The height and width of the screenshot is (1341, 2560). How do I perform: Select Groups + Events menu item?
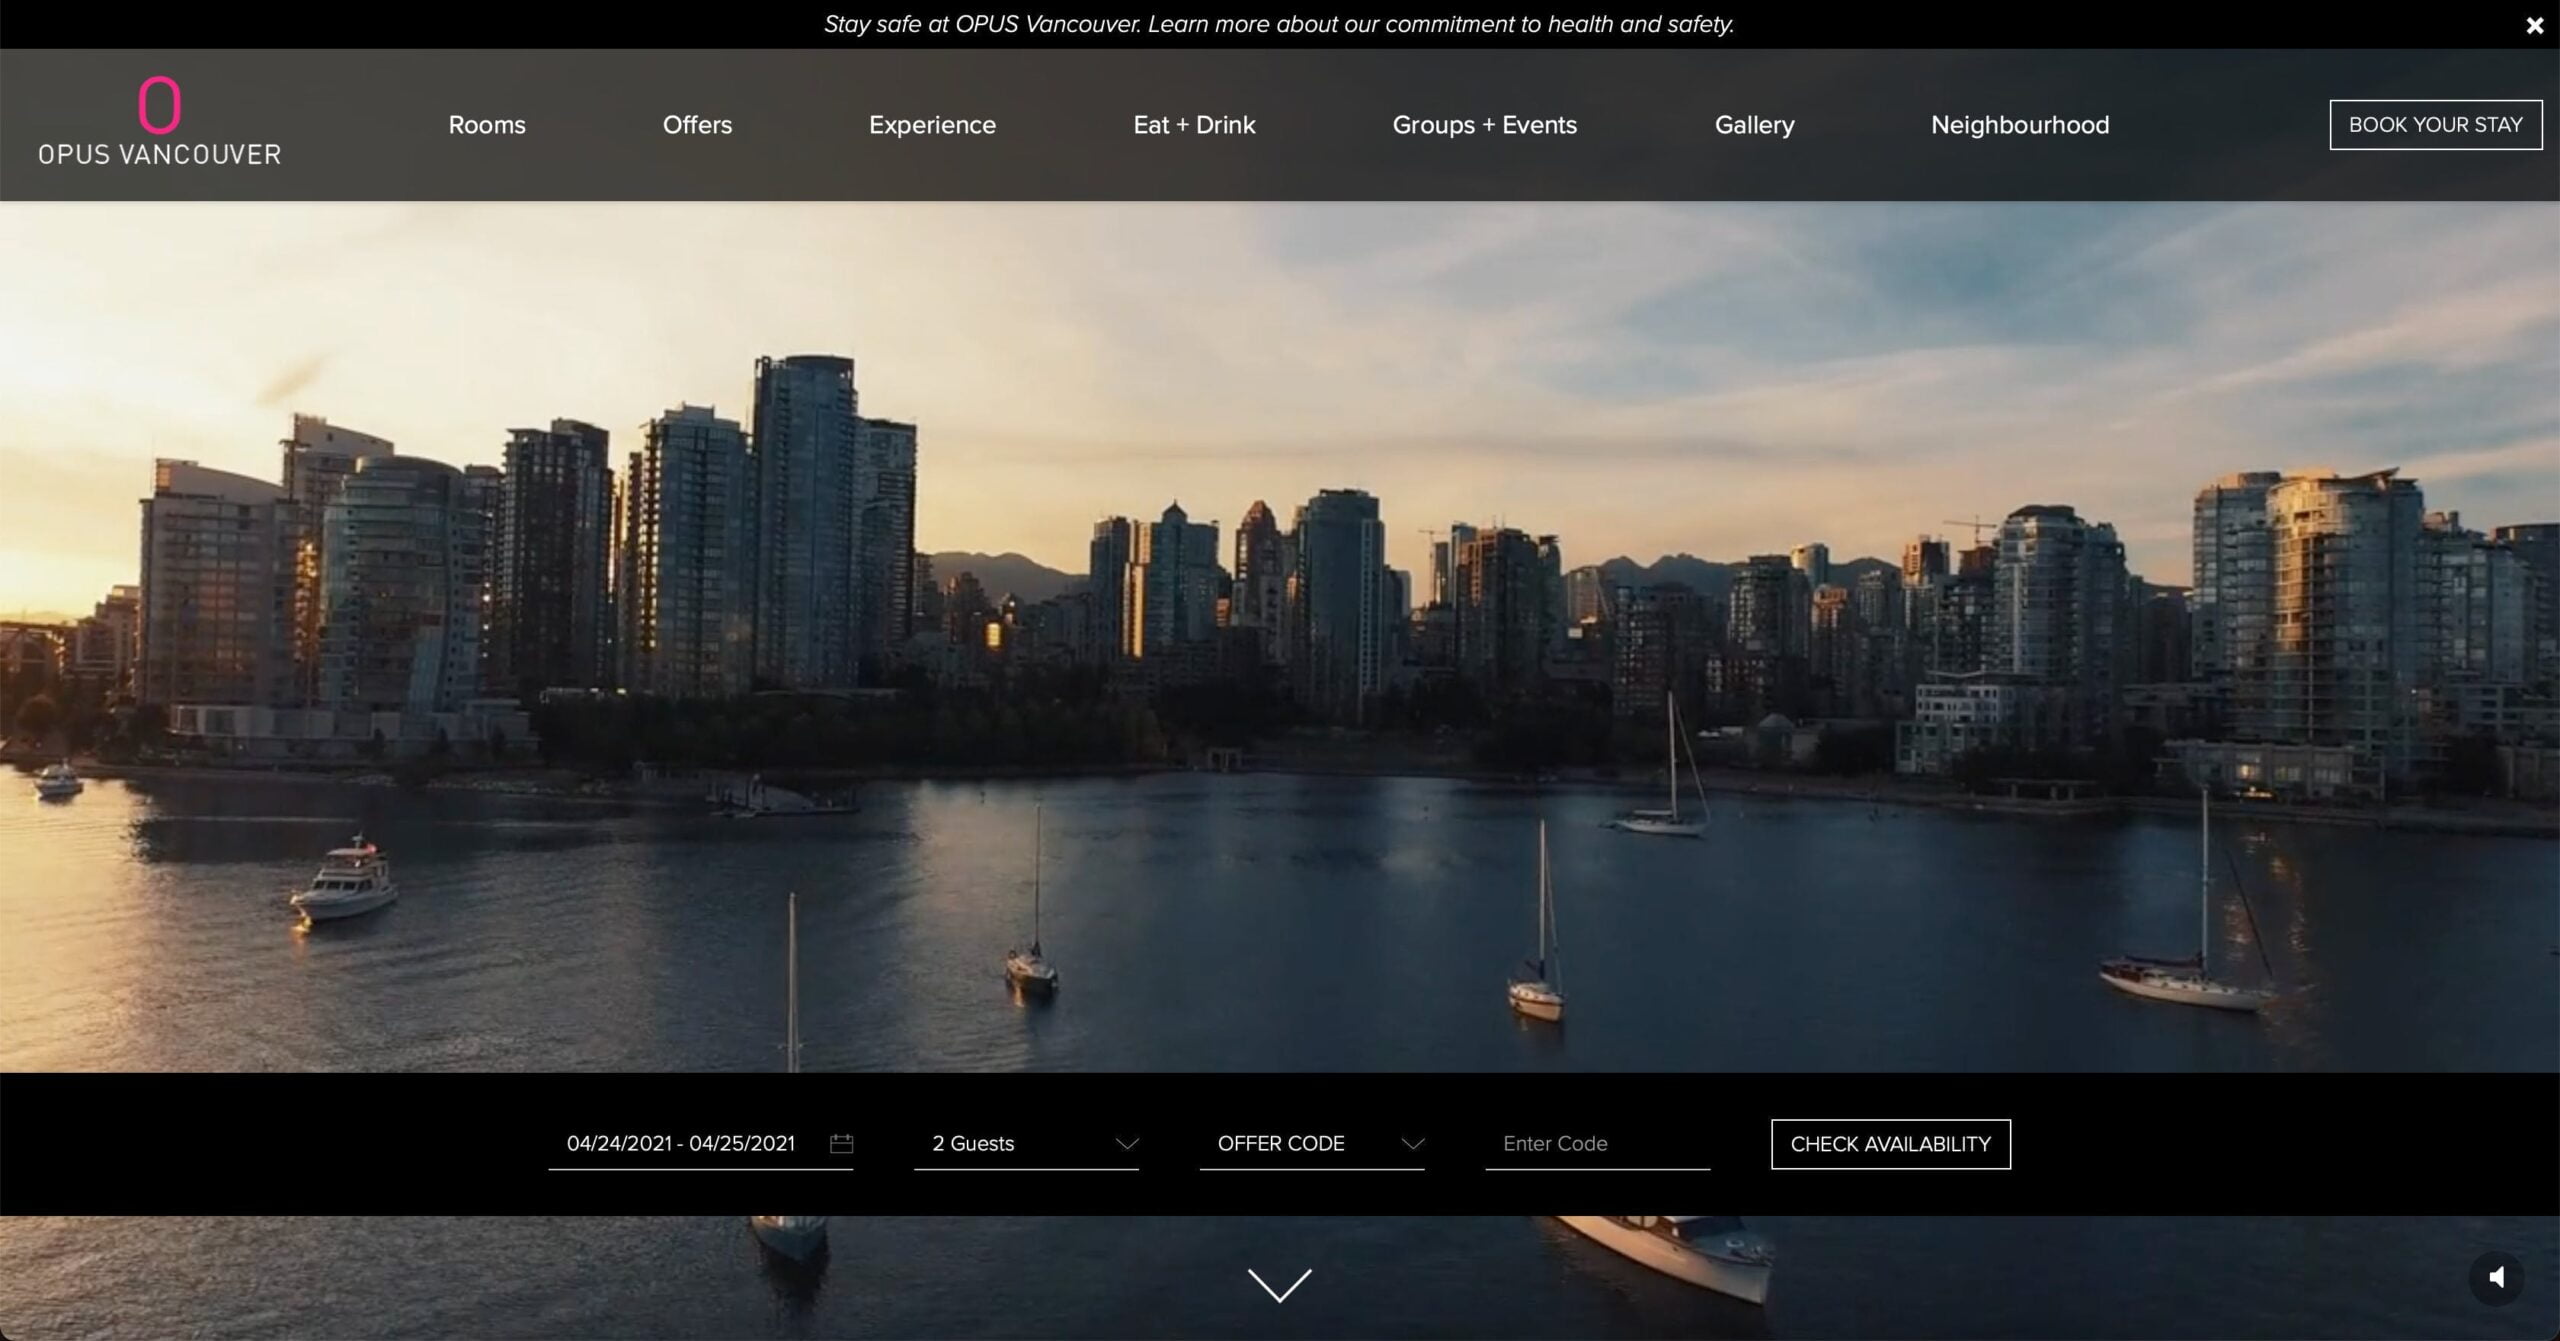(x=1484, y=125)
